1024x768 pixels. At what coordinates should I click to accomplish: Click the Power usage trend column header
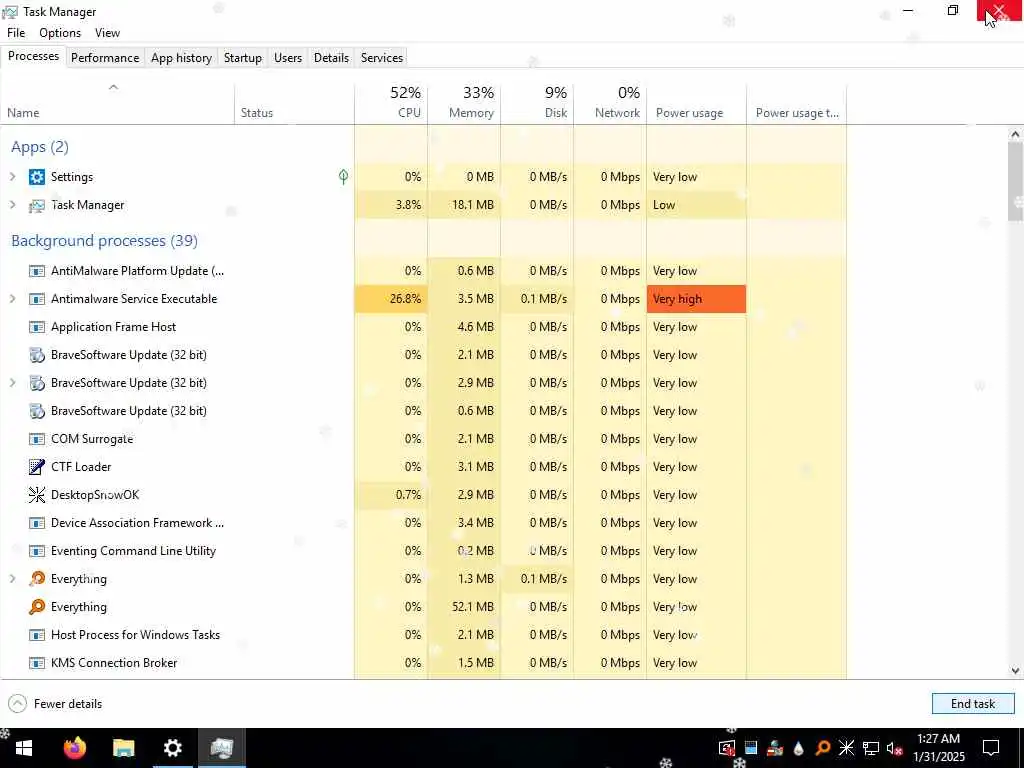coord(797,103)
